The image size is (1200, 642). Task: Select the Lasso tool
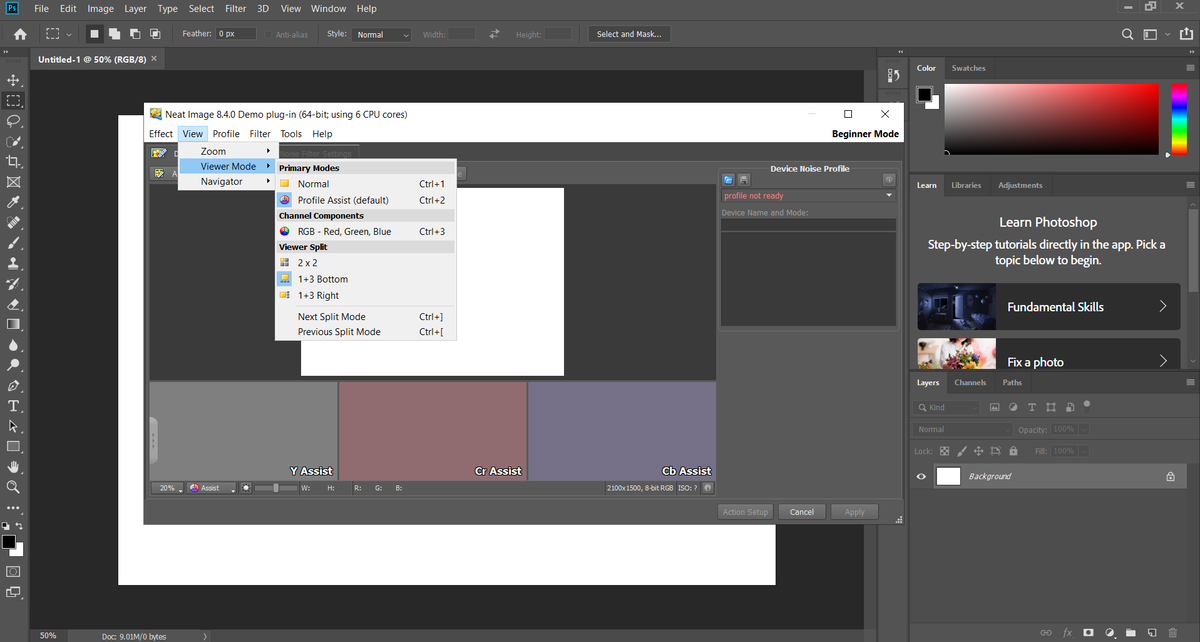(14, 121)
